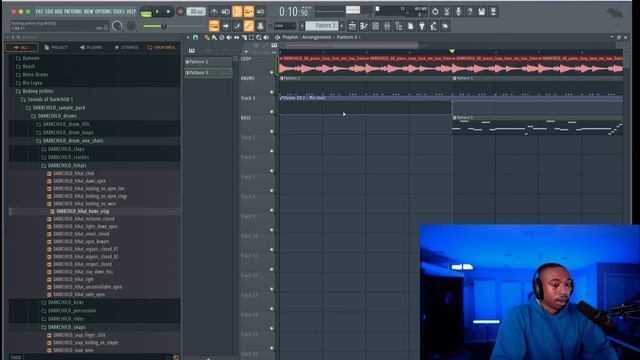This screenshot has height=360, width=640.
Task: Click the master volume knob
Action: 117,26
